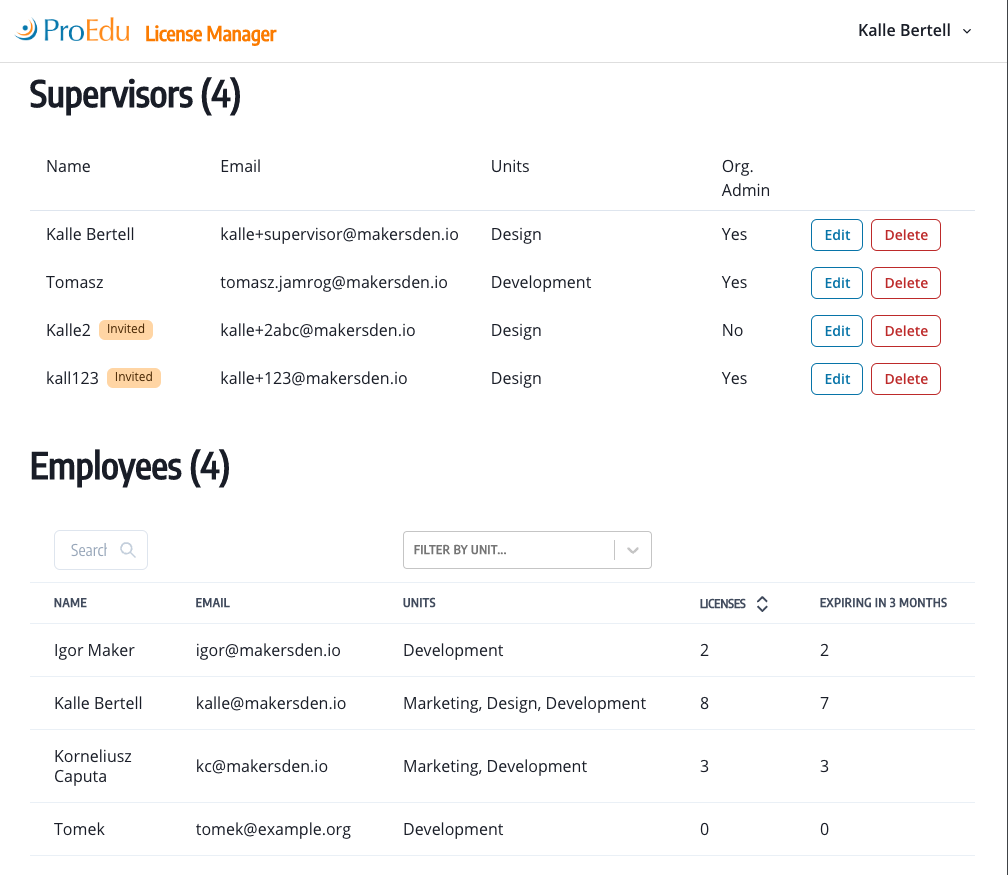Viewport: 1008px width, 875px height.
Task: Edit the kall123 supervisor row
Action: point(836,379)
